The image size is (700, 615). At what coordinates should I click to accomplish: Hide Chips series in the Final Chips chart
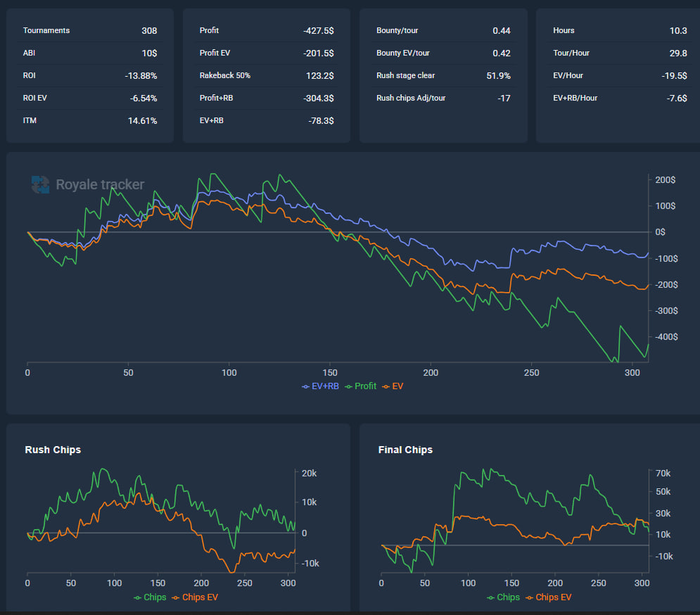(503, 597)
